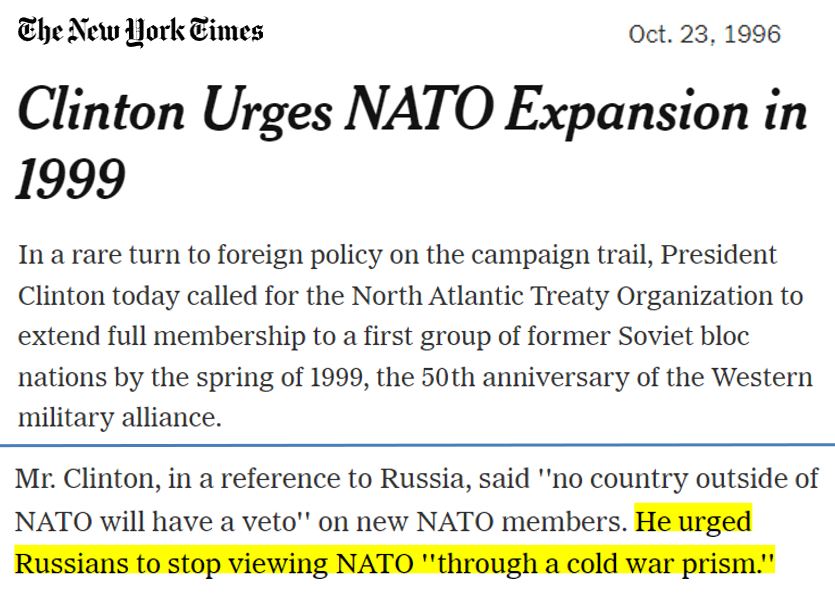
Task: Click the quote 'no country outside of'
Action: click(685, 479)
